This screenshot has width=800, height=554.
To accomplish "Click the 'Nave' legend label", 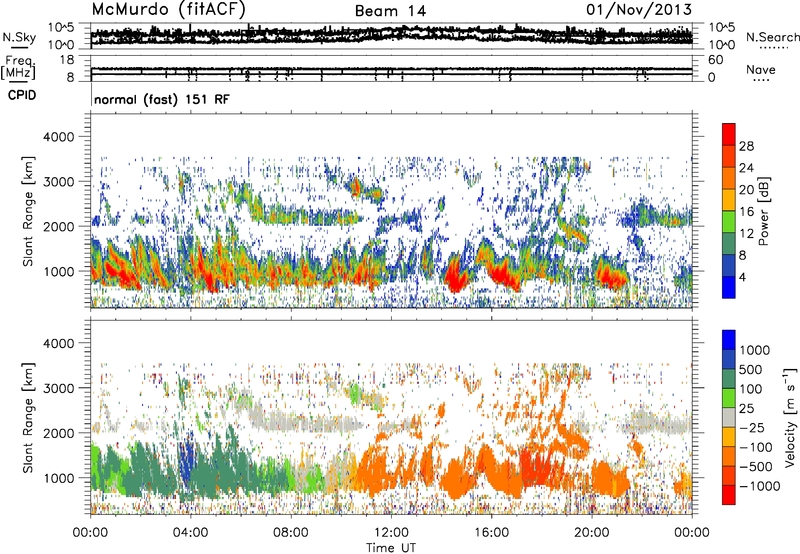I will pyautogui.click(x=761, y=69).
